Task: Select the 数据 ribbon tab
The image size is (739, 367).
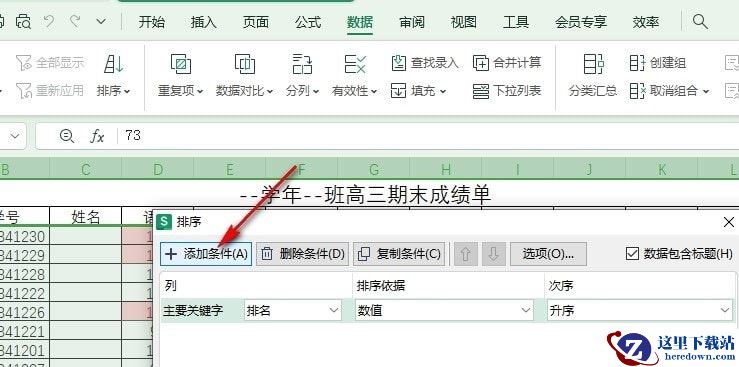Action: click(x=360, y=22)
